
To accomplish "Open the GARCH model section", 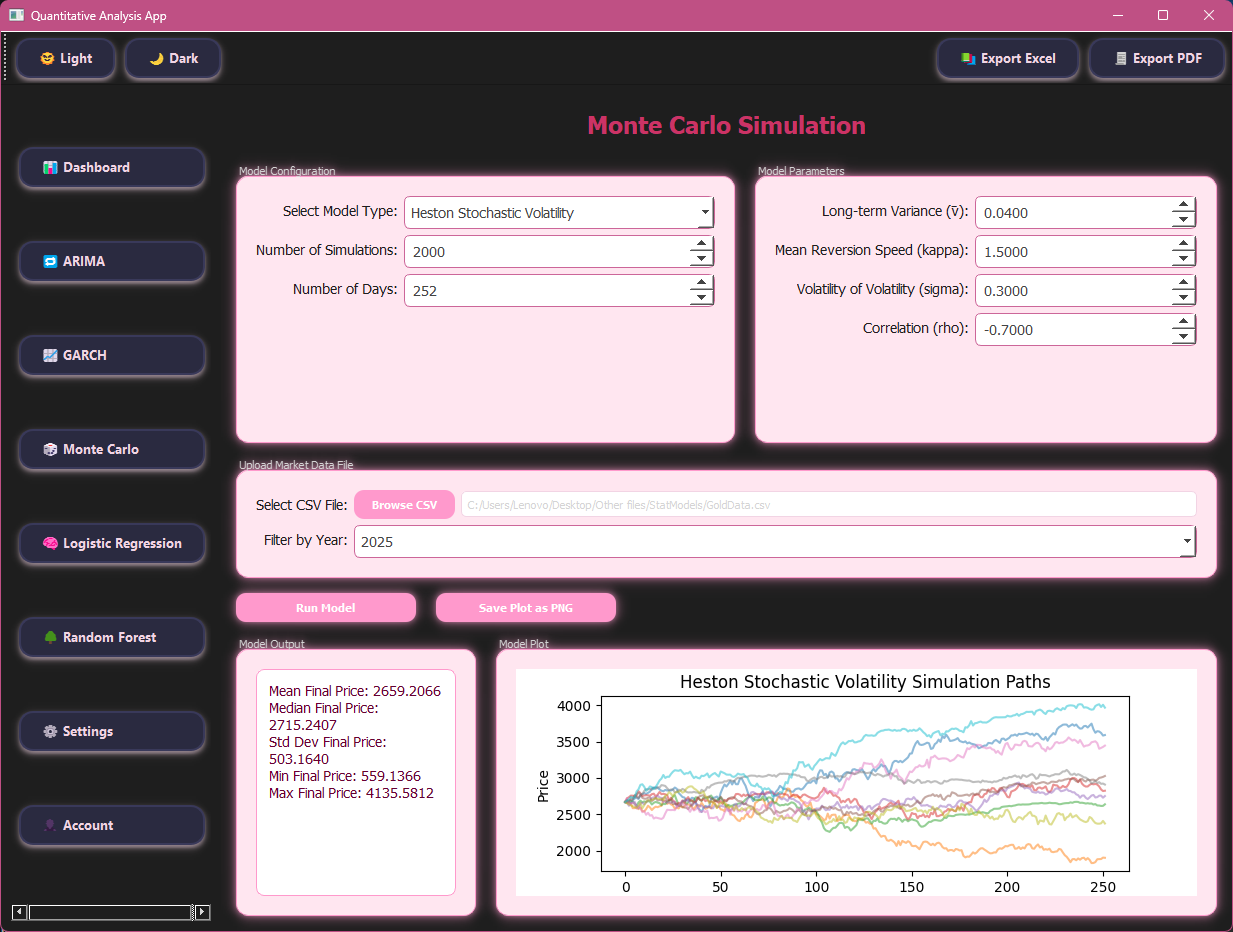I will (111, 356).
